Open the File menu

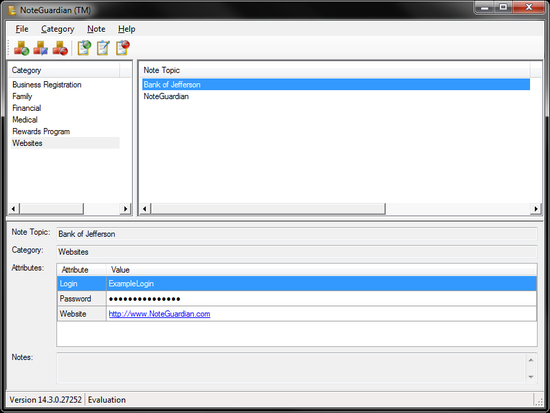coord(22,29)
